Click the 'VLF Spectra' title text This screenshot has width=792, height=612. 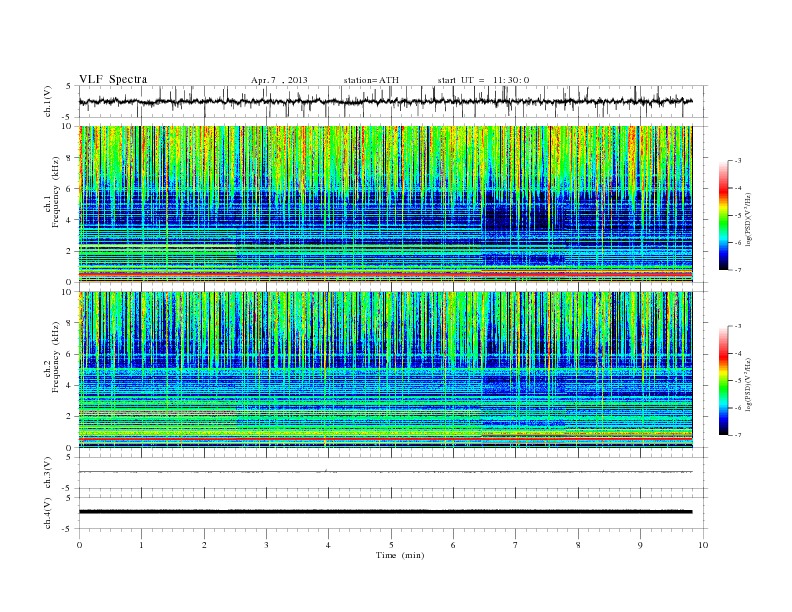pyautogui.click(x=113, y=79)
